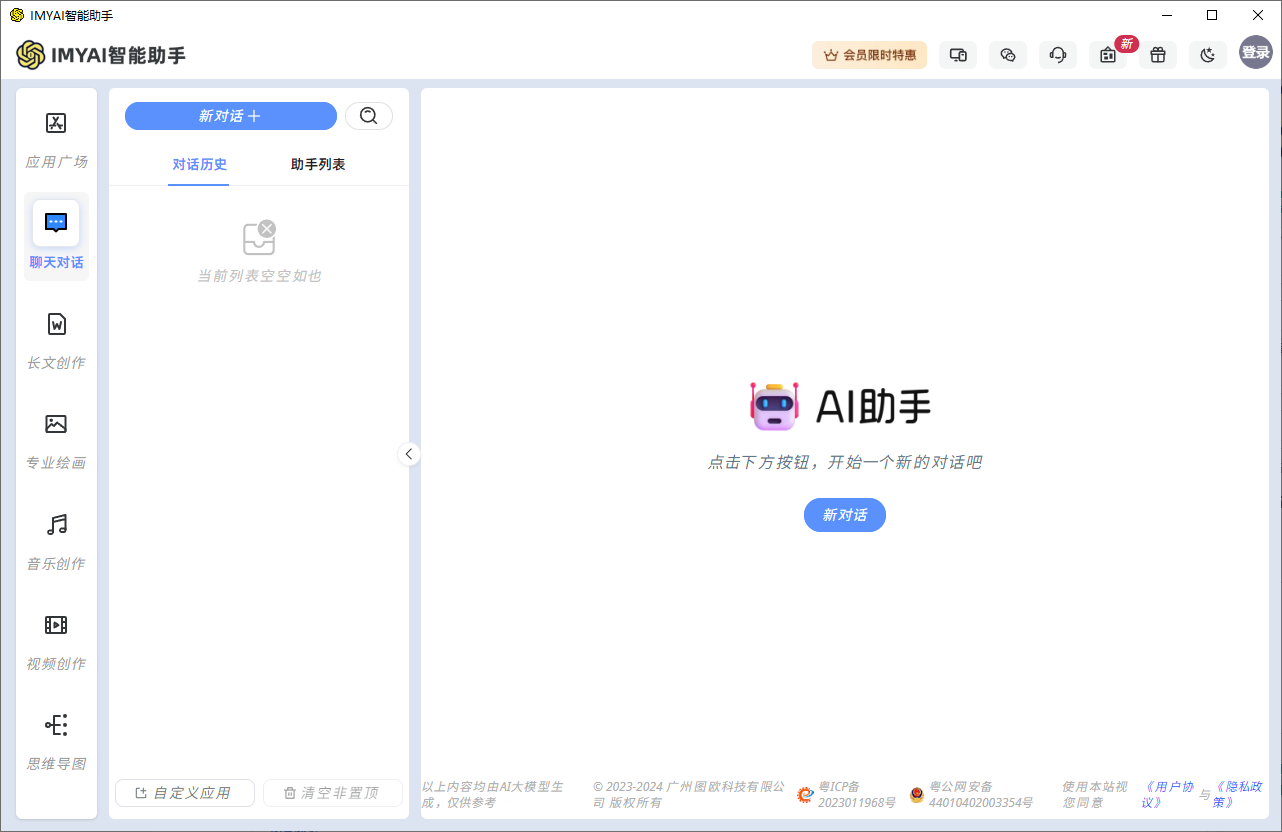Click the 当前列表空空如也 empty message
Viewport: 1282px width, 832px height.
(259, 276)
